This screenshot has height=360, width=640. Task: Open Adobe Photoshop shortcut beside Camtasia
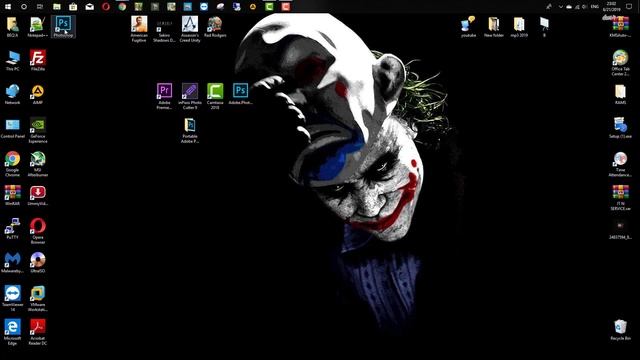240,94
